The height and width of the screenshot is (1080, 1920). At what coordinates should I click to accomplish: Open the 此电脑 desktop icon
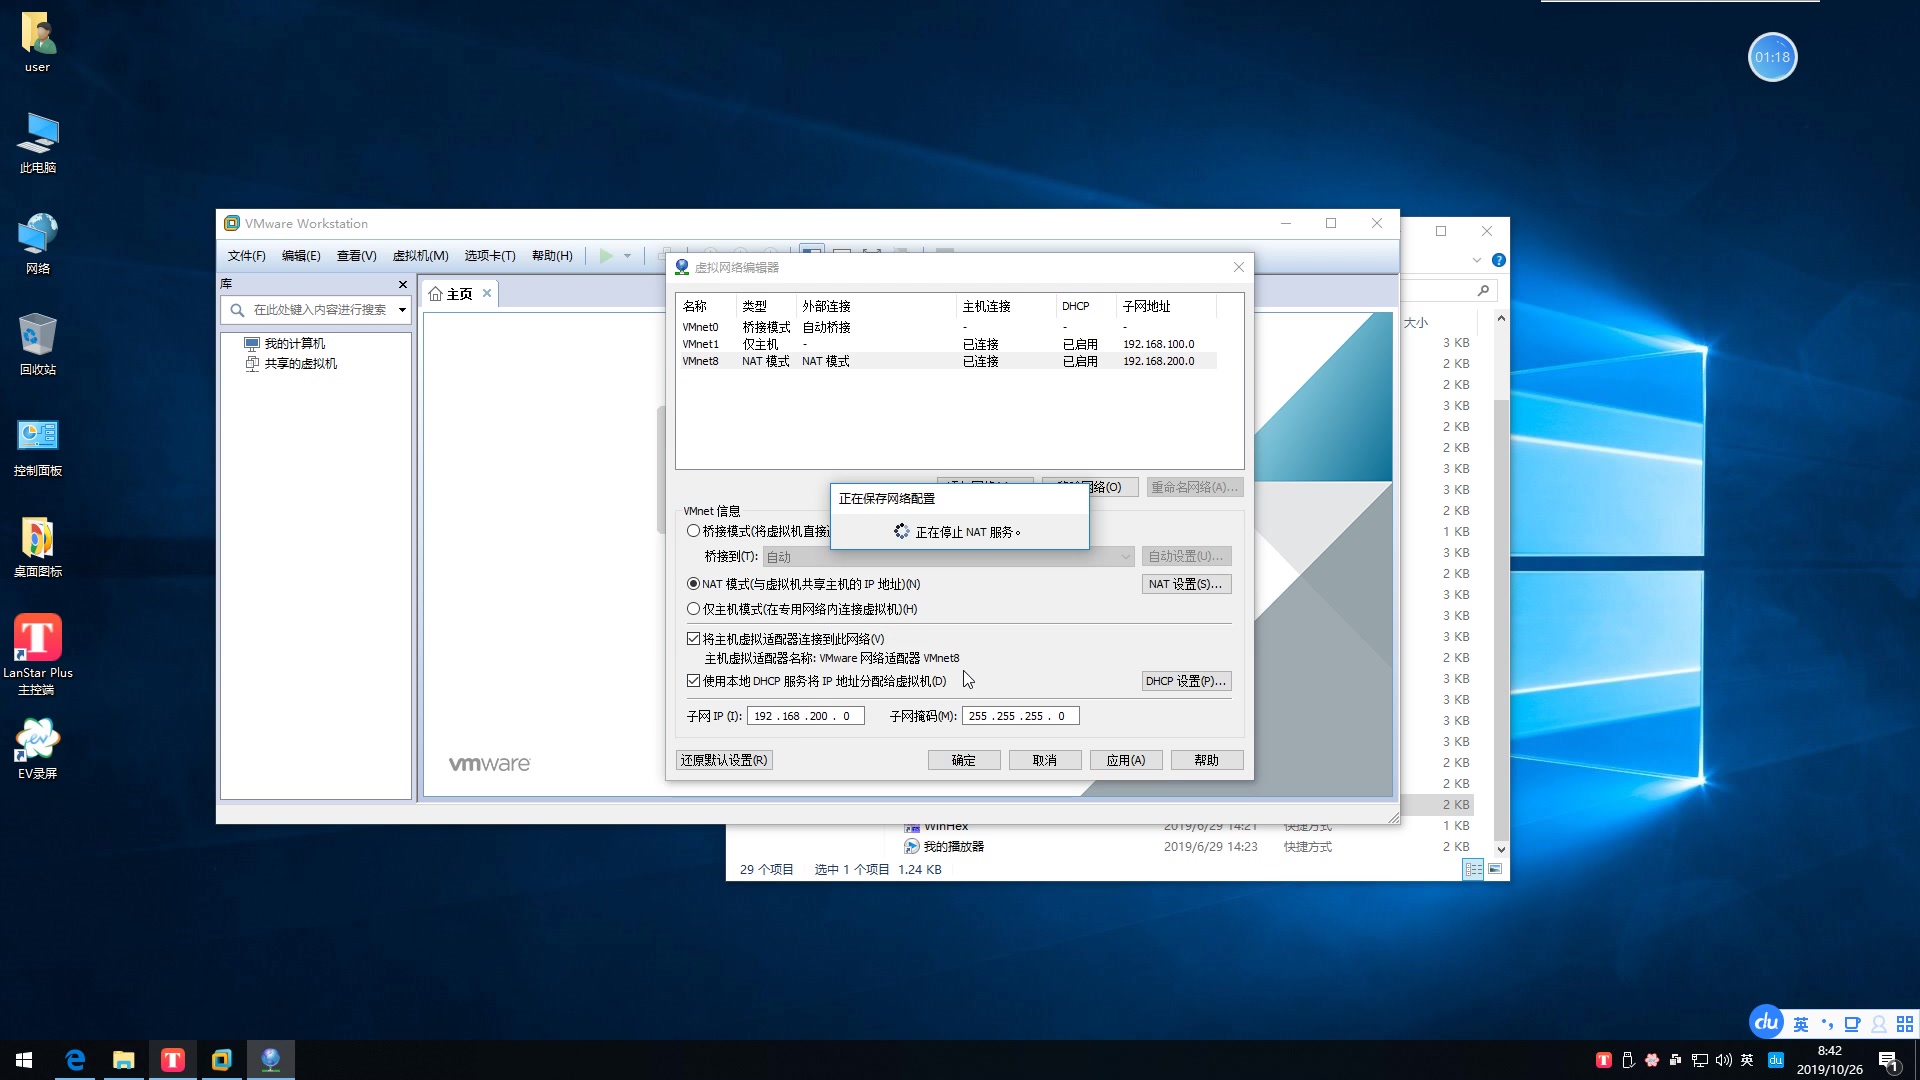tap(38, 143)
